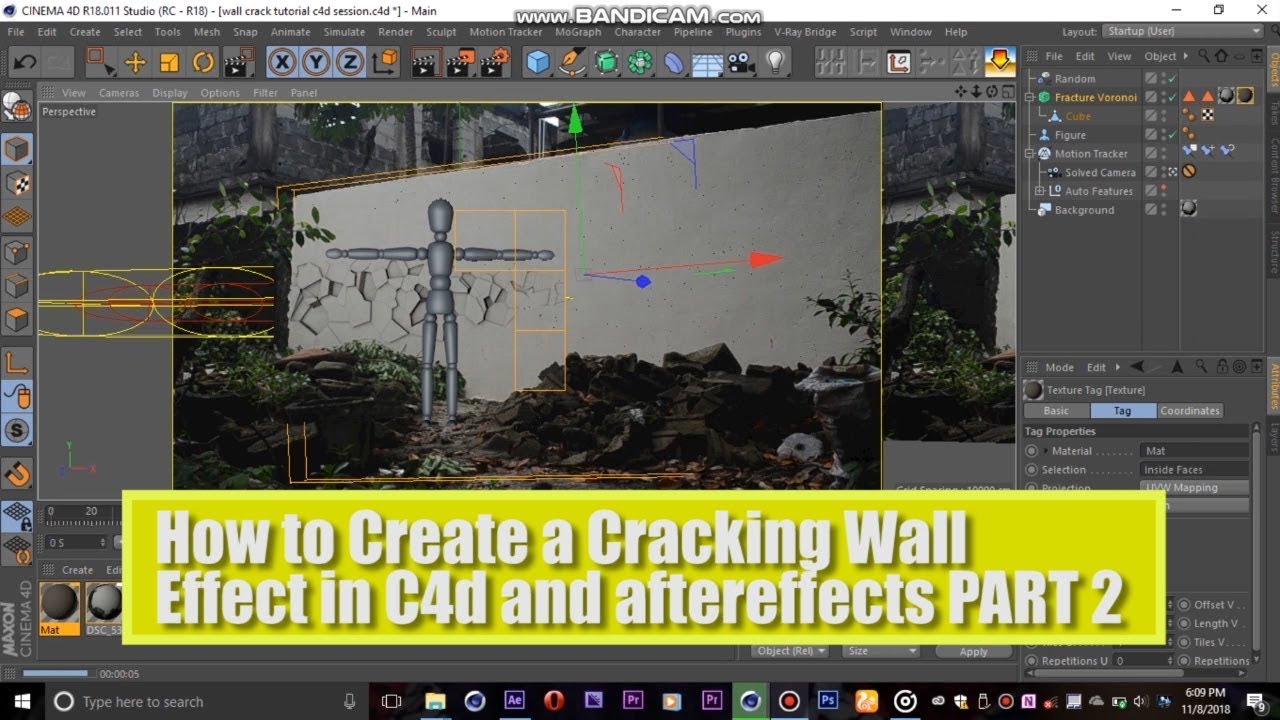Toggle enable checkmark for Figure object
The height and width of the screenshot is (720, 1280).
[x=1171, y=135]
